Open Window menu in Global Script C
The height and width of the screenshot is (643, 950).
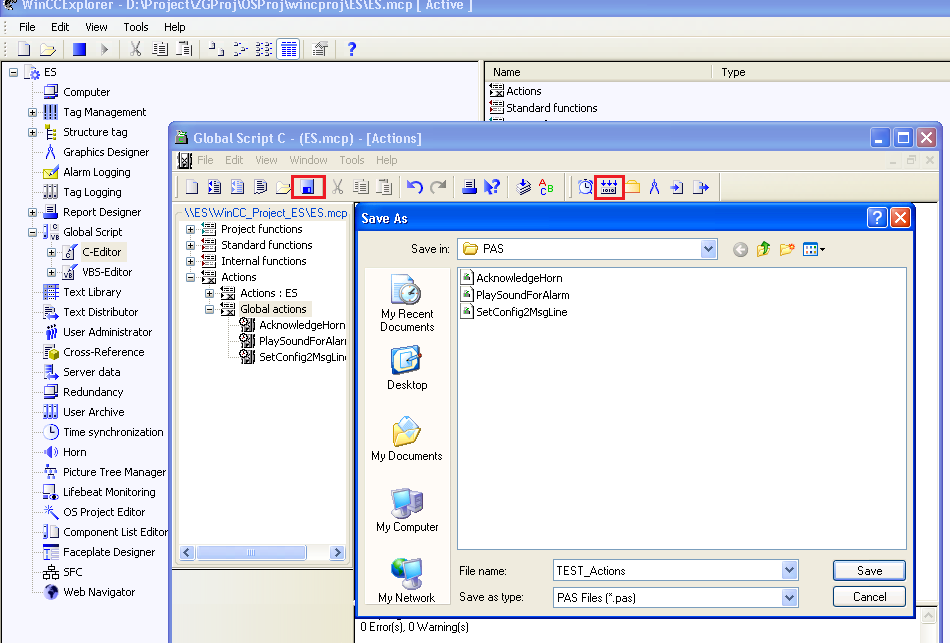(x=308, y=160)
